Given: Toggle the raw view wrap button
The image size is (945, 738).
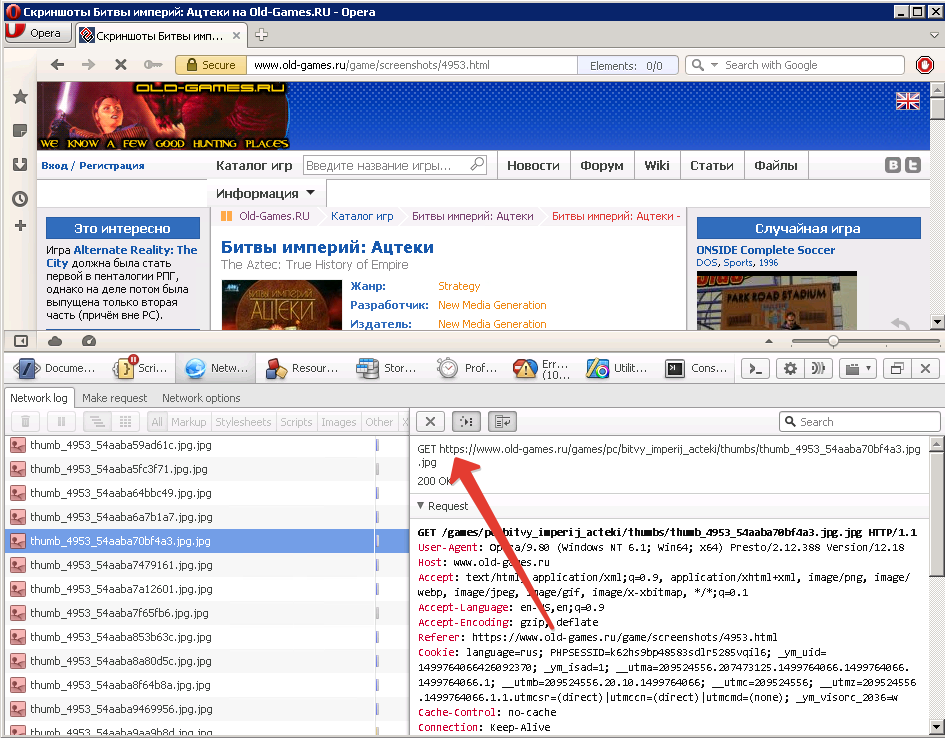Looking at the screenshot, I should click(501, 422).
